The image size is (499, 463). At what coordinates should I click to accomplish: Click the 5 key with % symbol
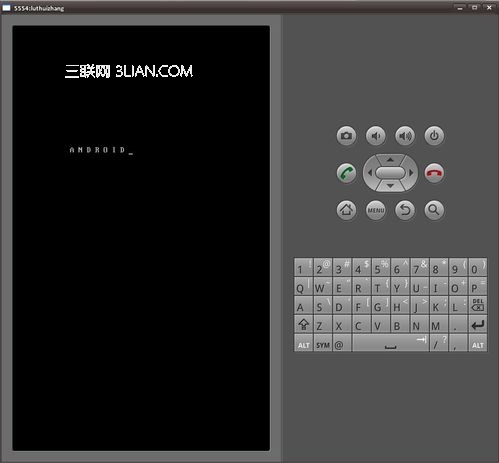coord(381,267)
